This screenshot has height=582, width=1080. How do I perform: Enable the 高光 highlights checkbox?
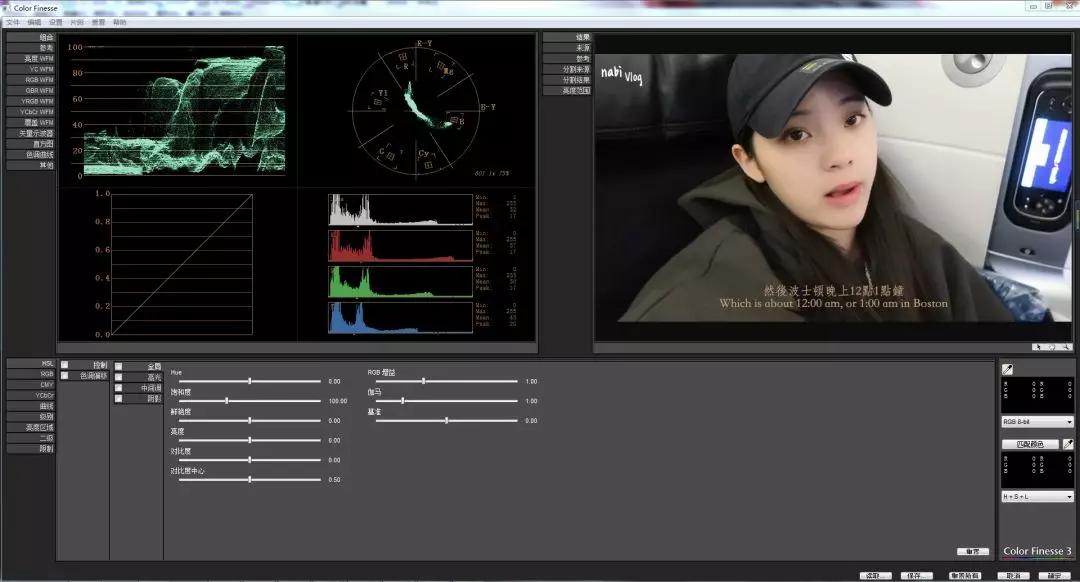coord(118,377)
